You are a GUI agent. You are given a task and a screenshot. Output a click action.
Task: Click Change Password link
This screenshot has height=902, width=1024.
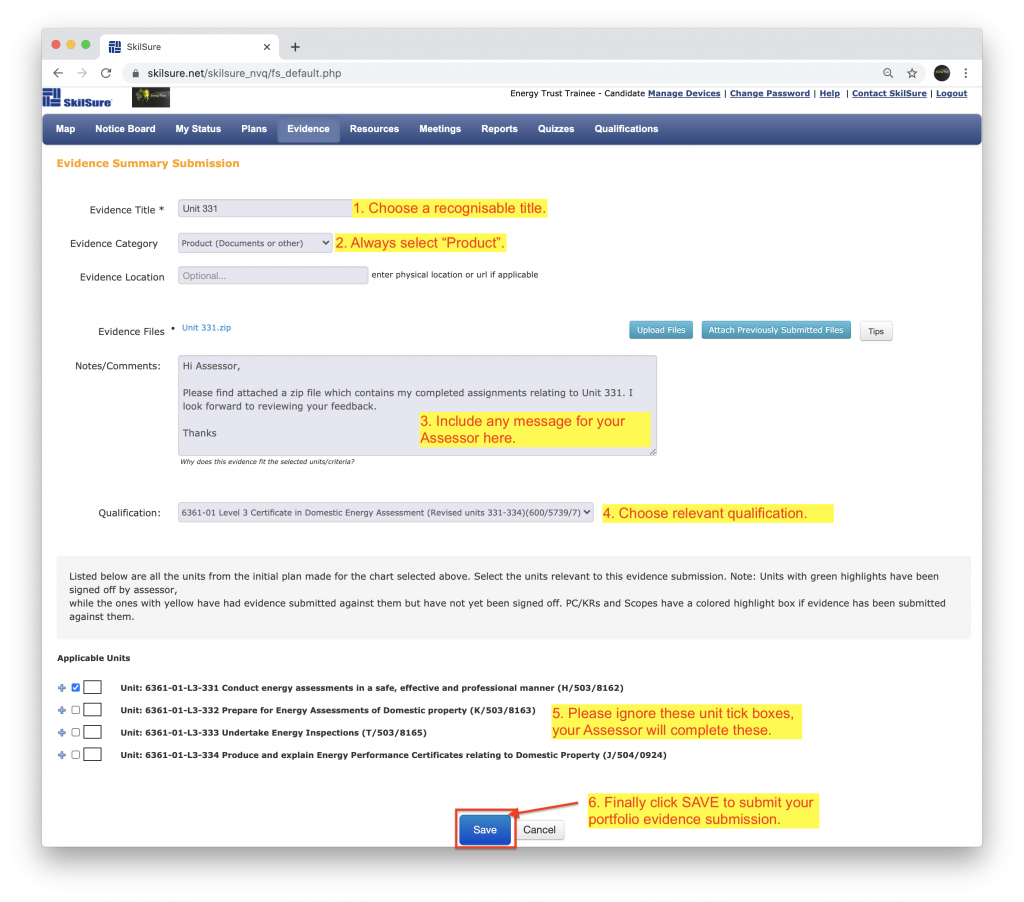point(769,93)
